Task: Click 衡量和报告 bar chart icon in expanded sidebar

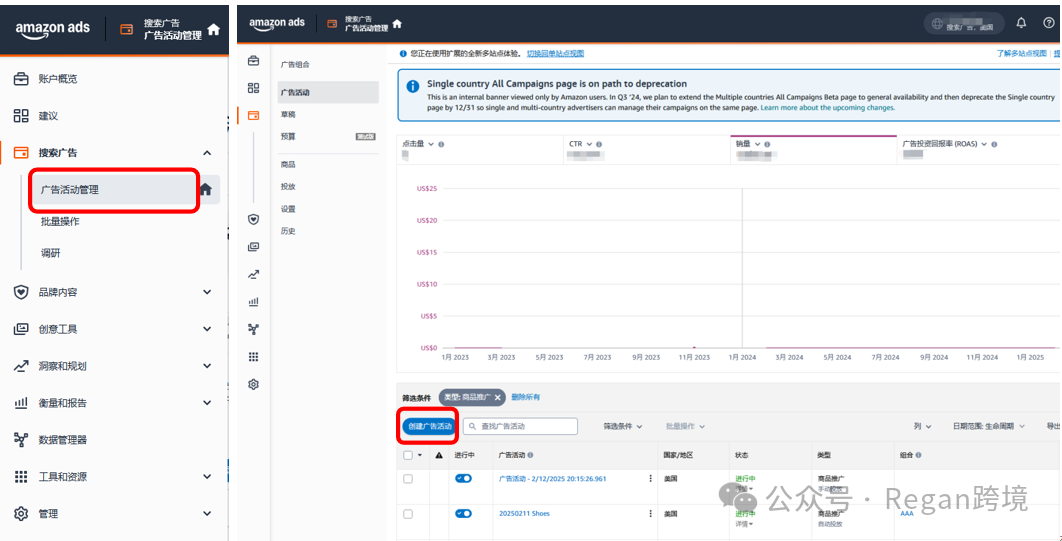Action: click(x=21, y=403)
